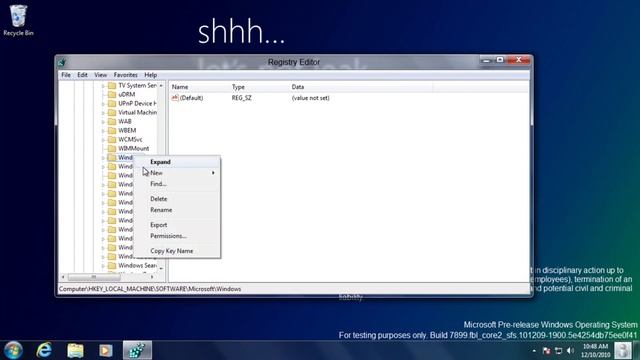The height and width of the screenshot is (360, 640).
Task: Choose Copy Key Name in the context menu
Action: coord(177,251)
